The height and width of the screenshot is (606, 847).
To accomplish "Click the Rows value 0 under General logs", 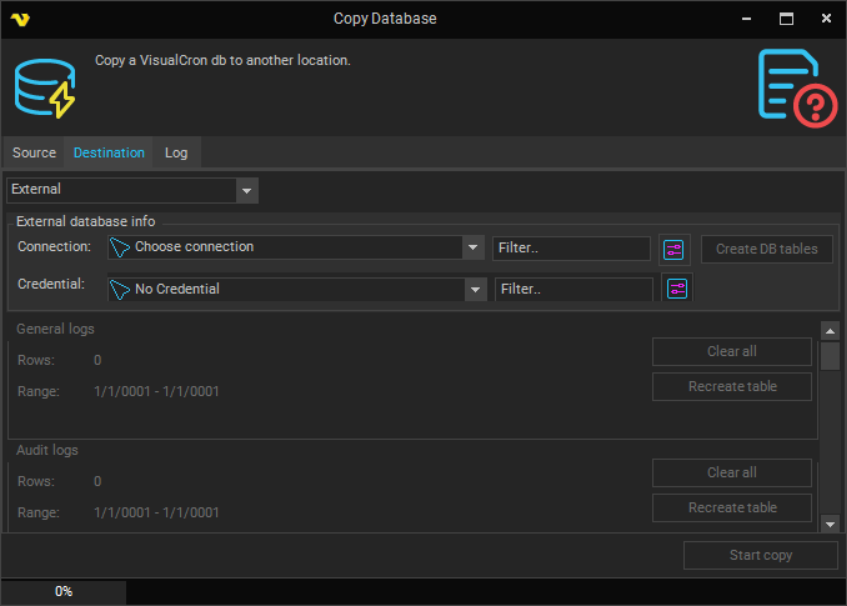I will pos(97,360).
